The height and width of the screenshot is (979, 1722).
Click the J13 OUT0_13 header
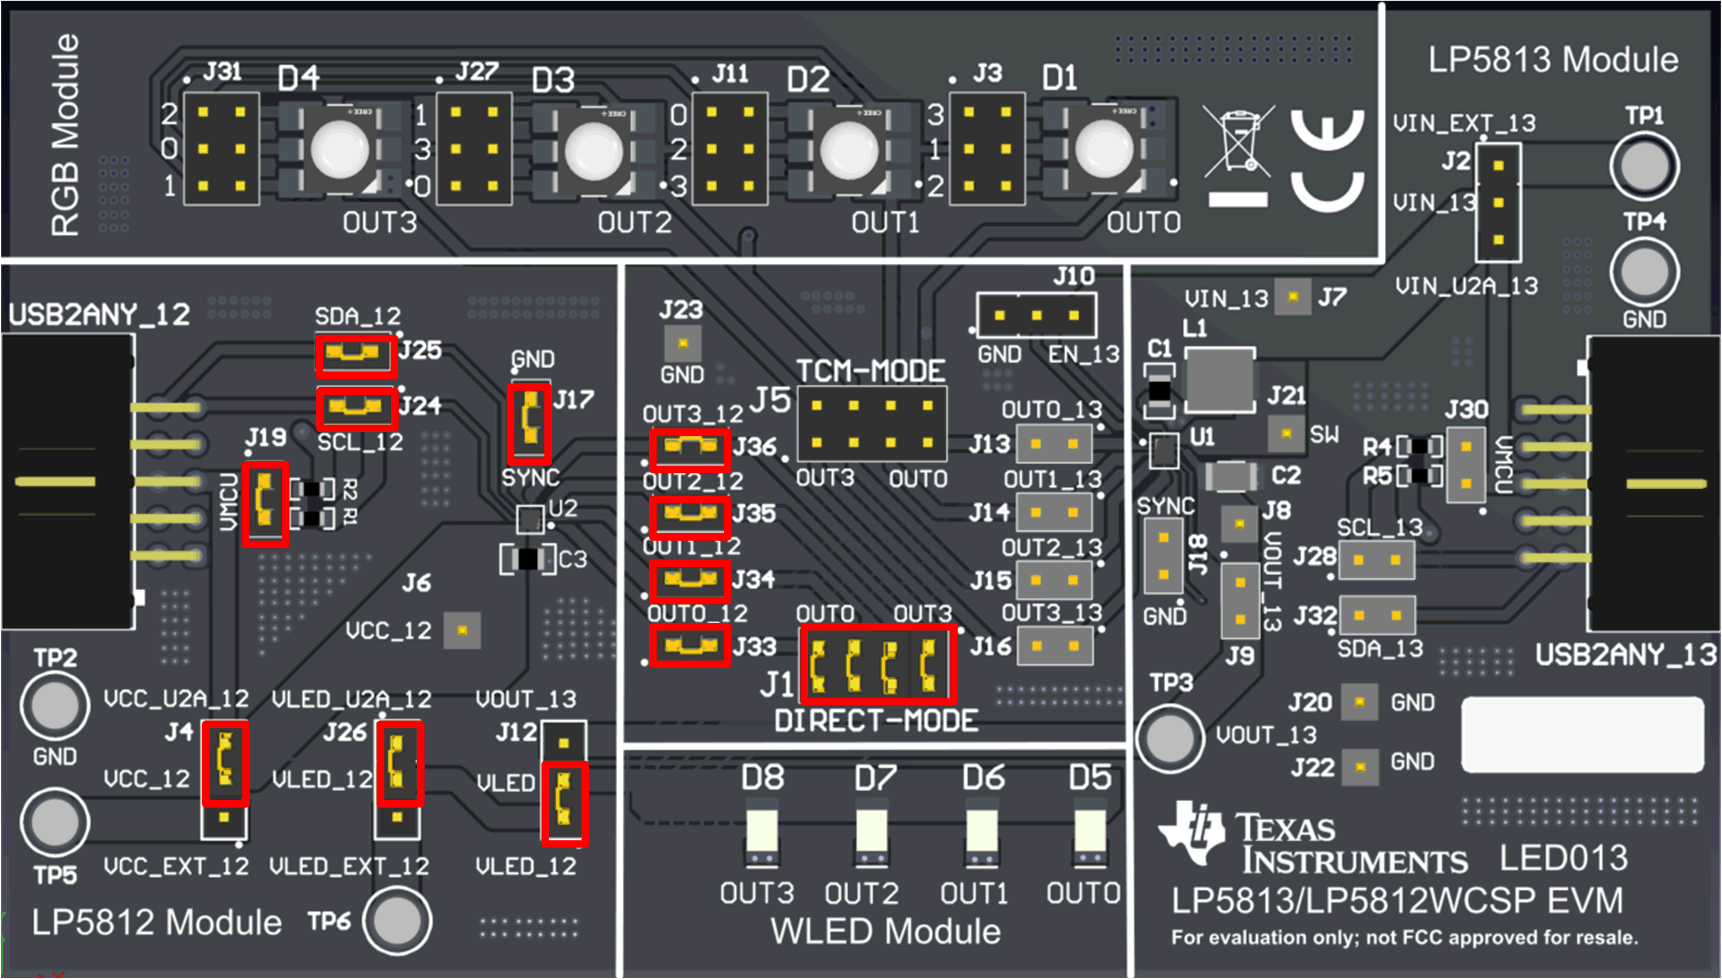1054,444
